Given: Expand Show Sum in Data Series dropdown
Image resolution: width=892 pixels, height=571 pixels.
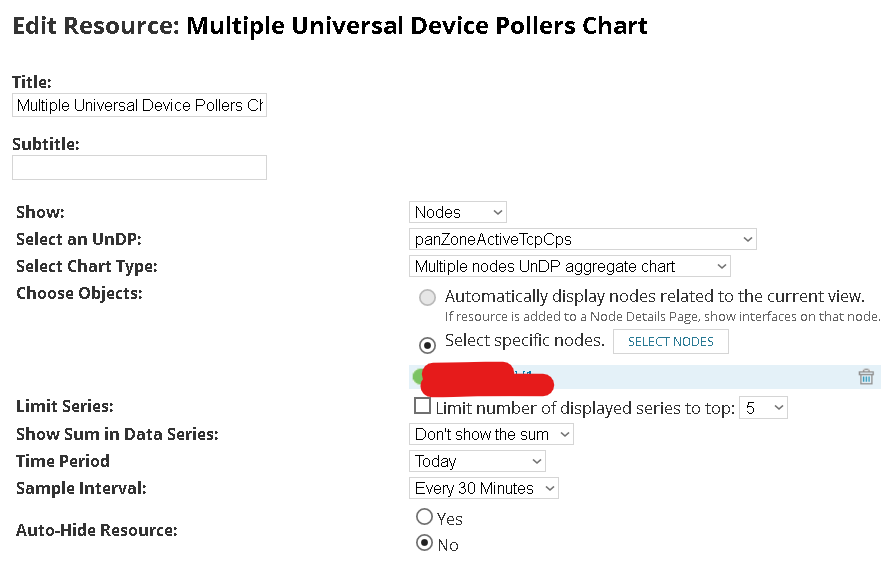Looking at the screenshot, I should [492, 434].
